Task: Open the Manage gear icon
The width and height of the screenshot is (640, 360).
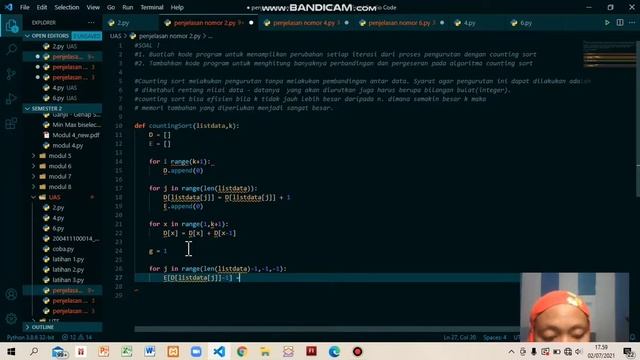Action: (x=11, y=318)
